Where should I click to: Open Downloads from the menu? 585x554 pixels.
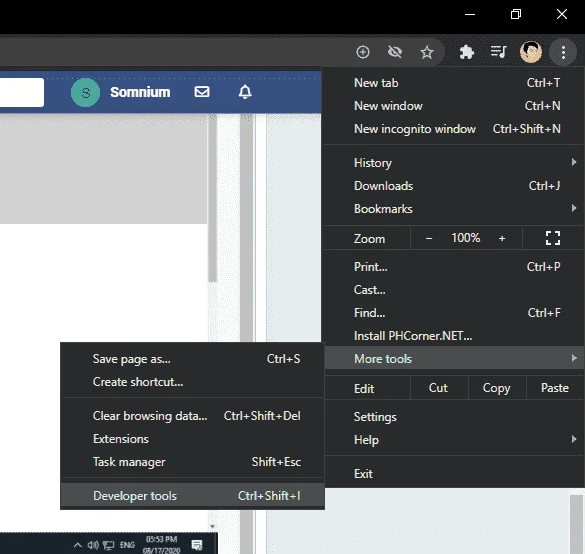coord(453,186)
